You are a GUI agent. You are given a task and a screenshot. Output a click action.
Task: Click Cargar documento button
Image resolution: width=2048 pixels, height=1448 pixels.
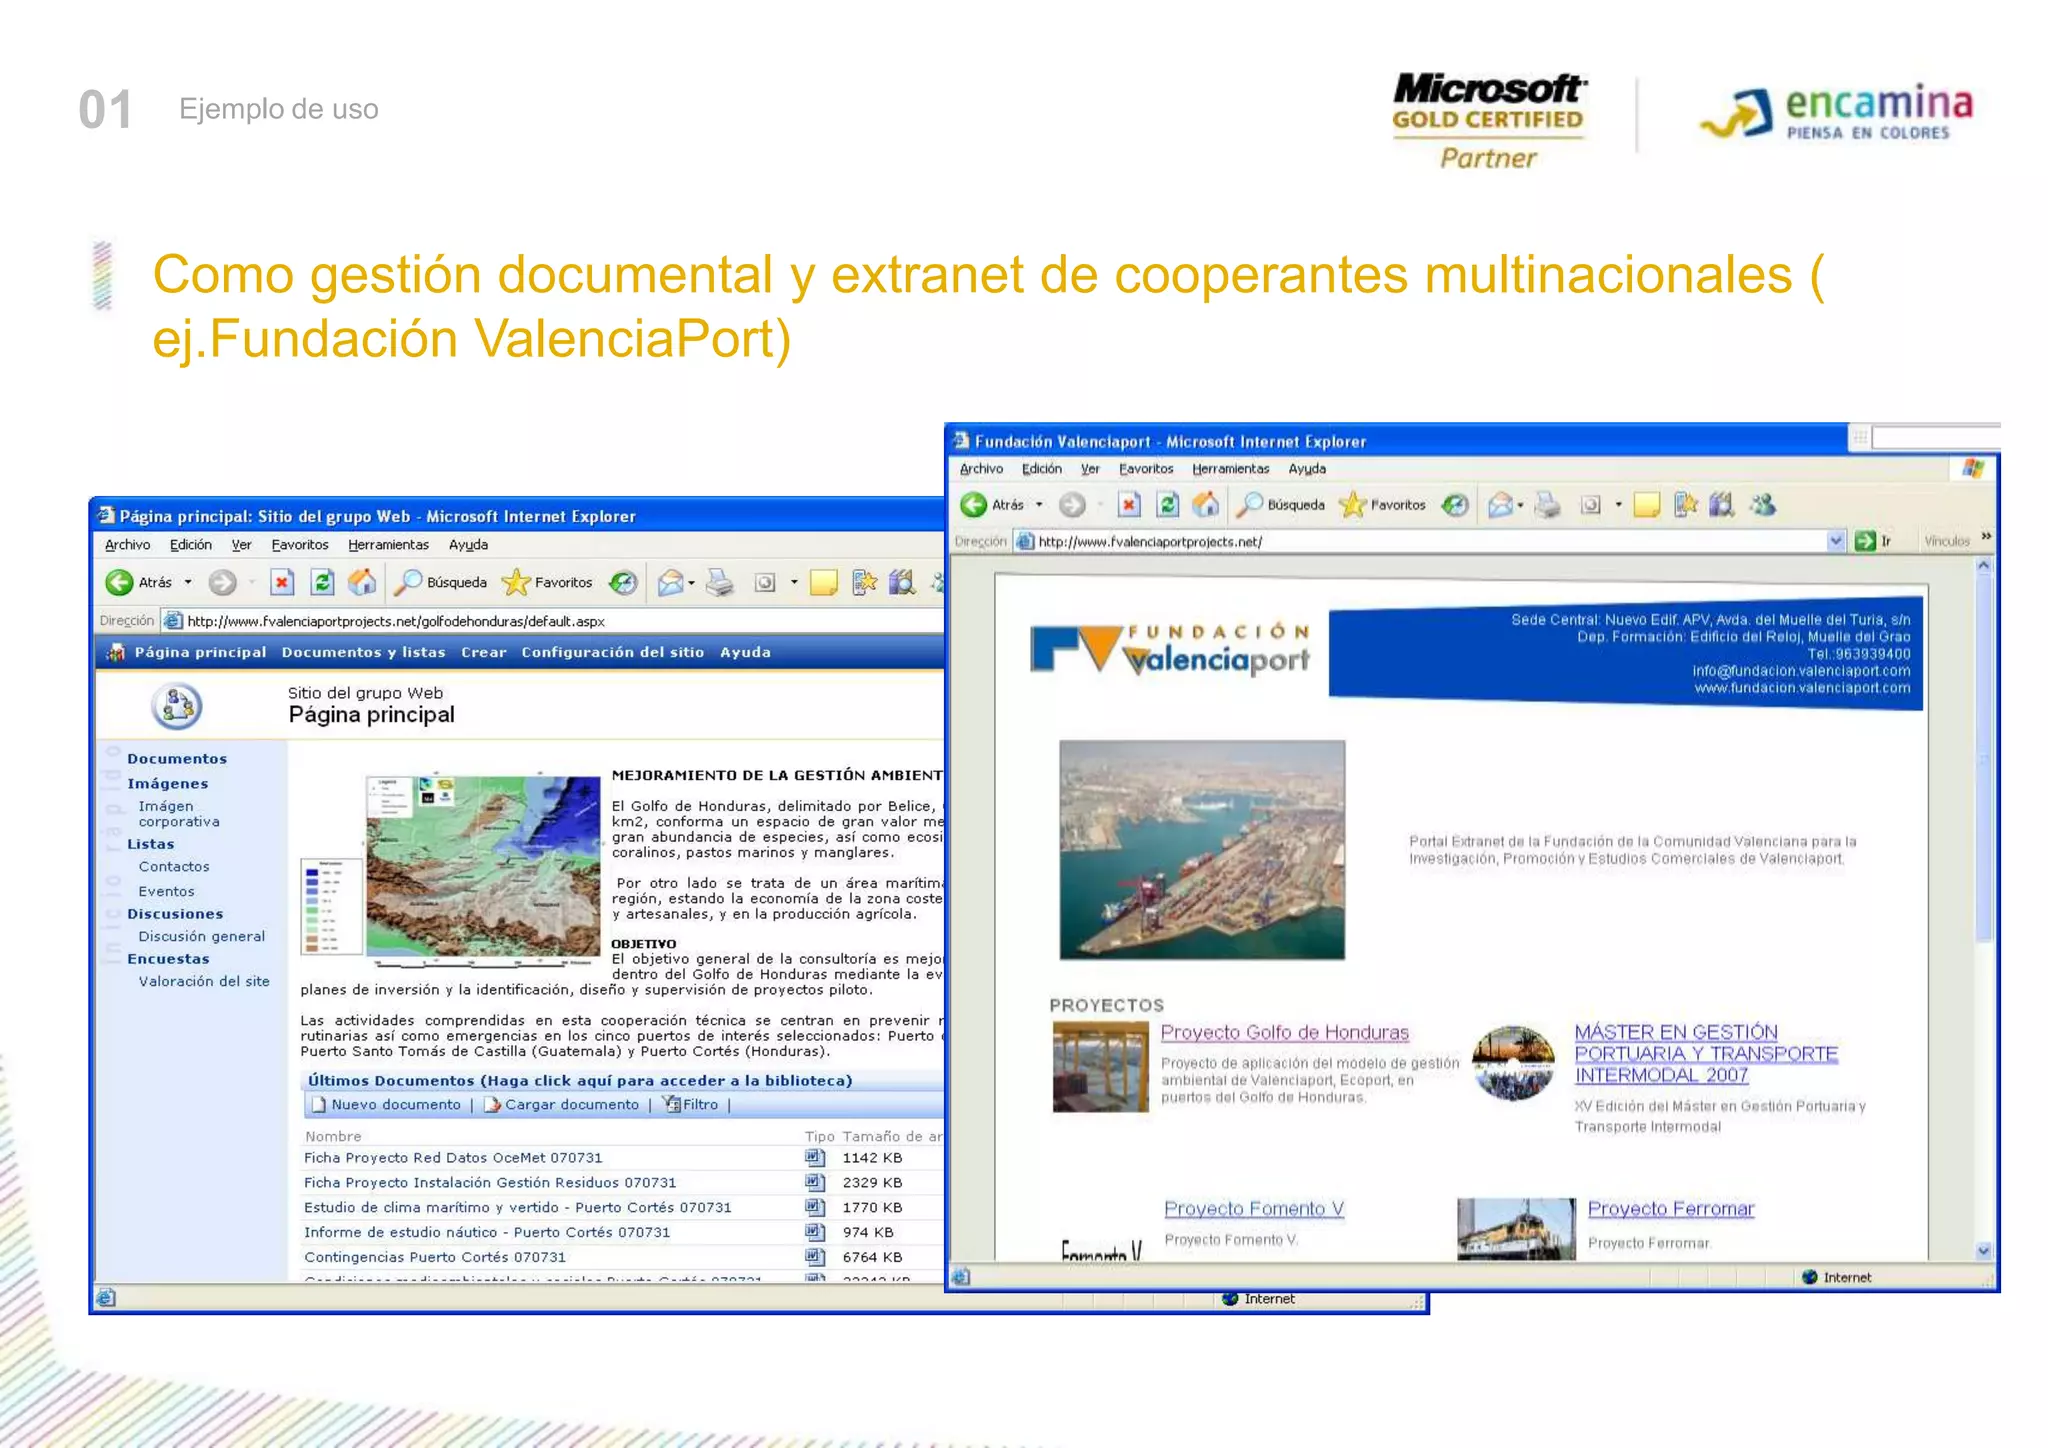(x=562, y=1104)
